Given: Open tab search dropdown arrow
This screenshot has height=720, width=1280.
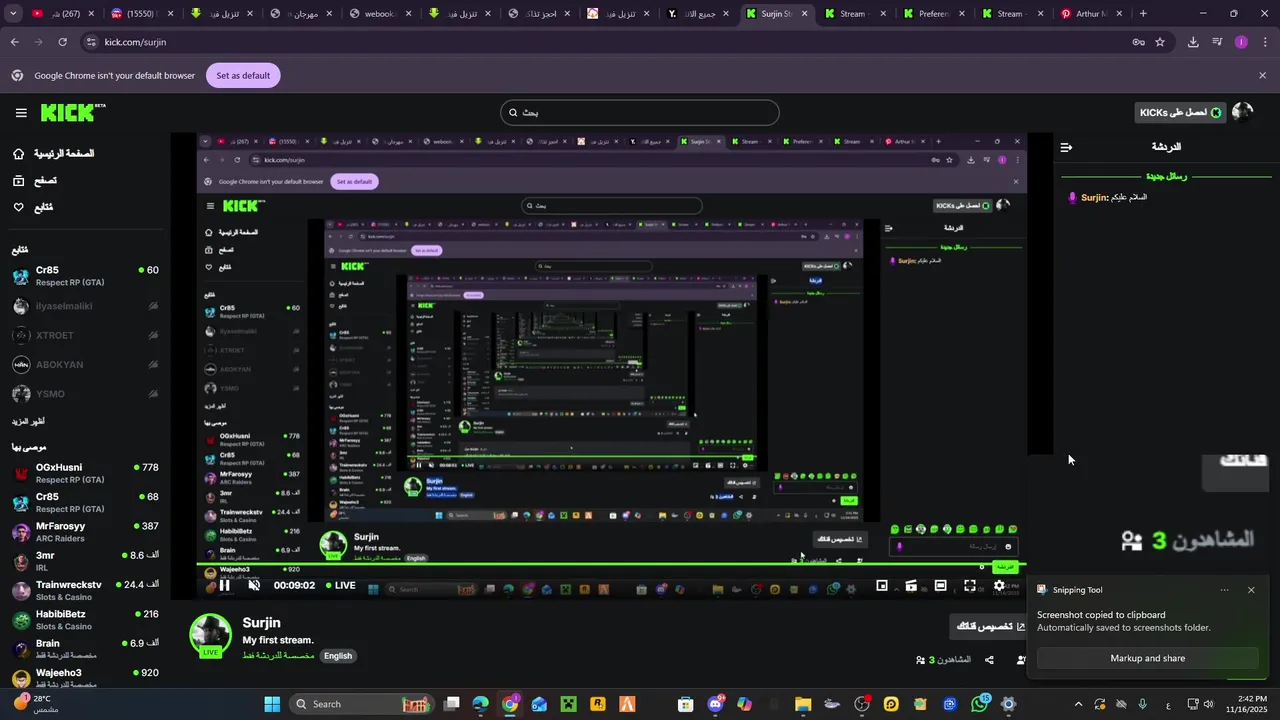Looking at the screenshot, I should [13, 14].
